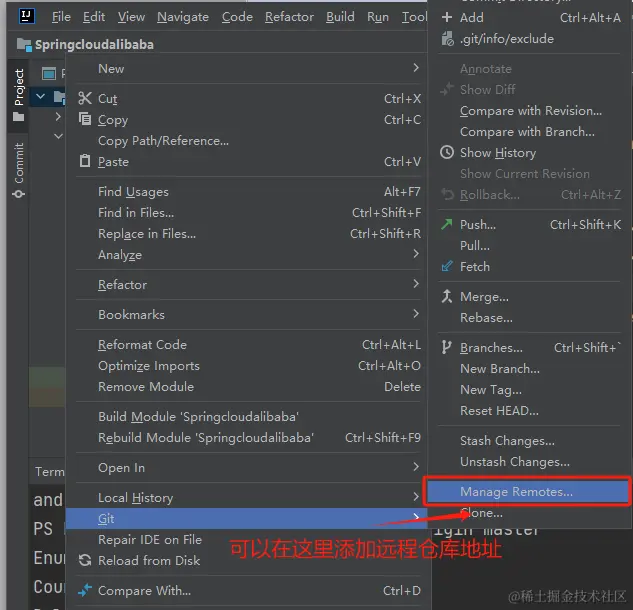Select Remove Module

coord(247,386)
